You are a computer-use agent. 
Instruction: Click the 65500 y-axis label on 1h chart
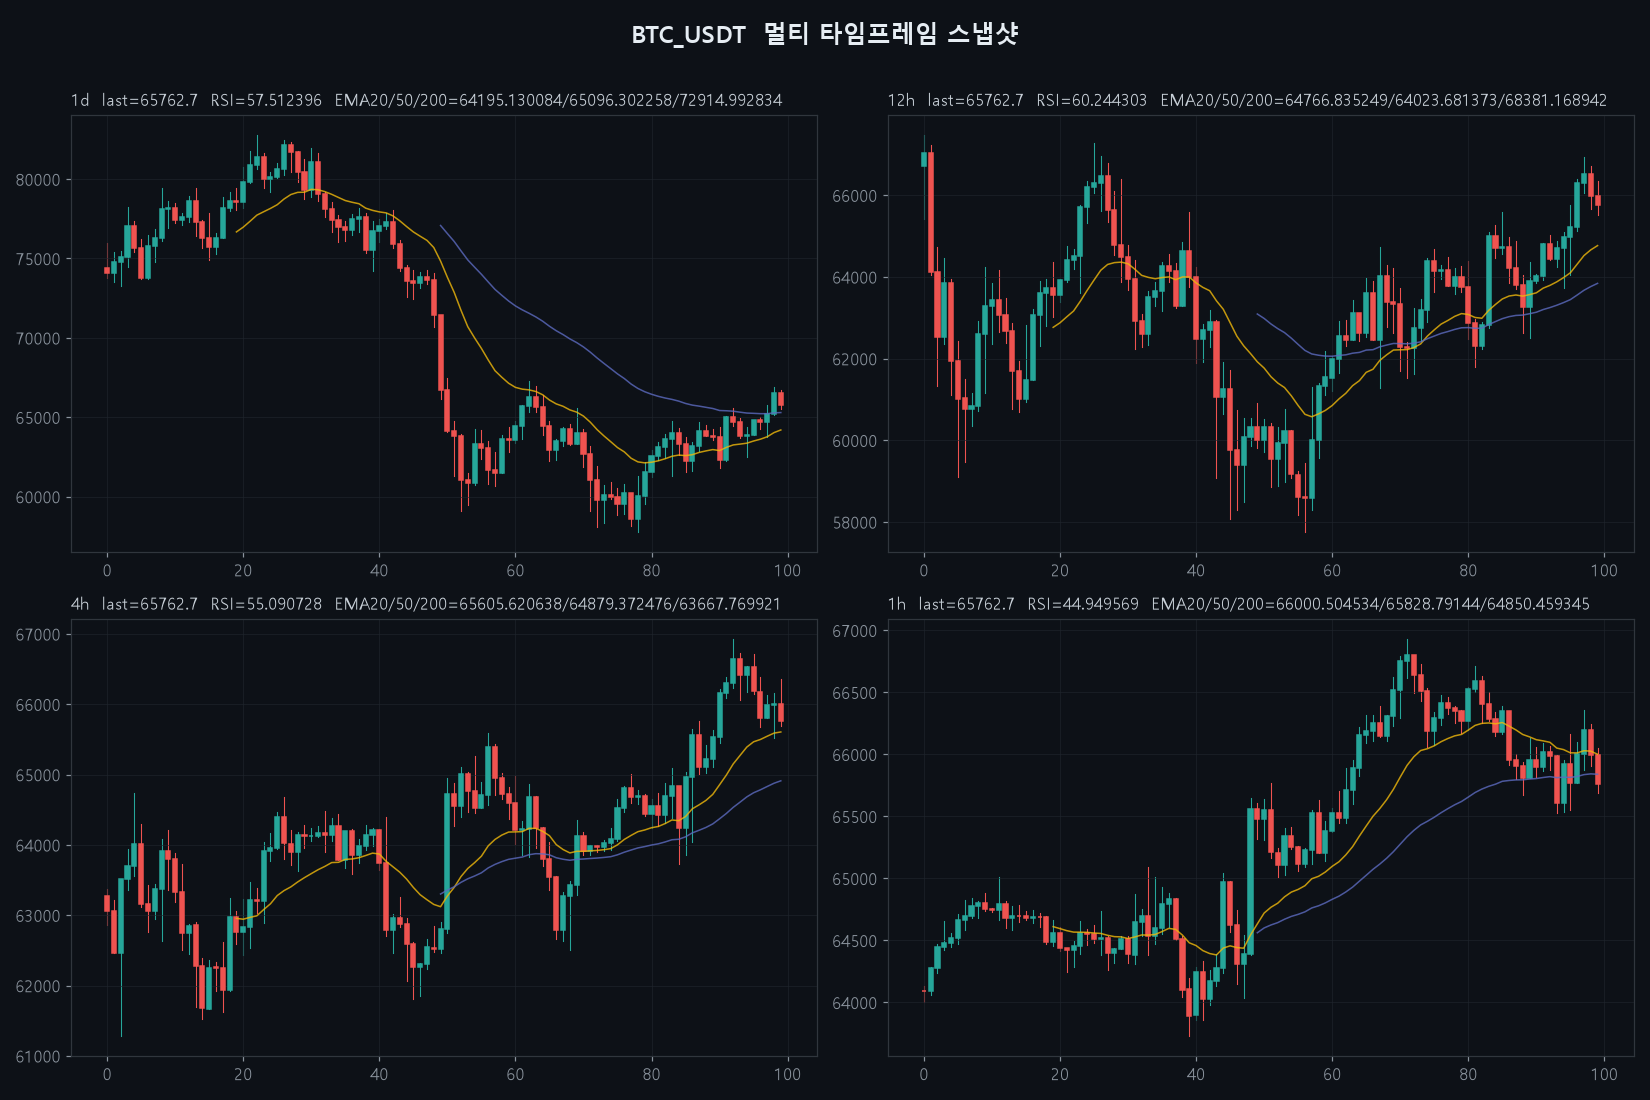tap(855, 817)
